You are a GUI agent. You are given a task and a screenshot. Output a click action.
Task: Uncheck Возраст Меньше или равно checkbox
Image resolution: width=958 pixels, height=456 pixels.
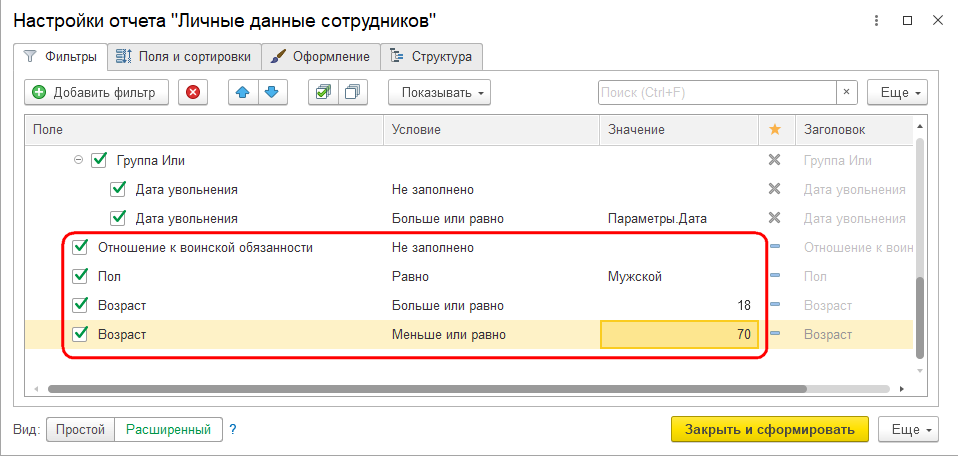[80, 334]
